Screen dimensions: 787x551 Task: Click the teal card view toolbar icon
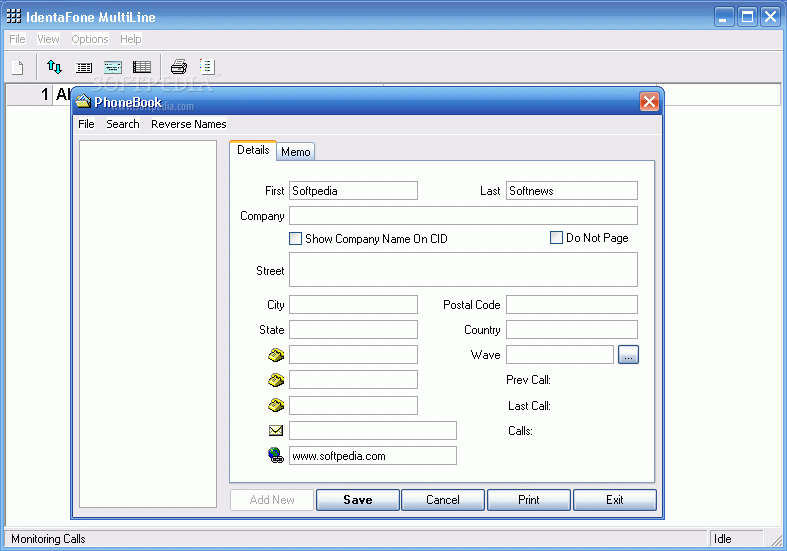[x=113, y=67]
